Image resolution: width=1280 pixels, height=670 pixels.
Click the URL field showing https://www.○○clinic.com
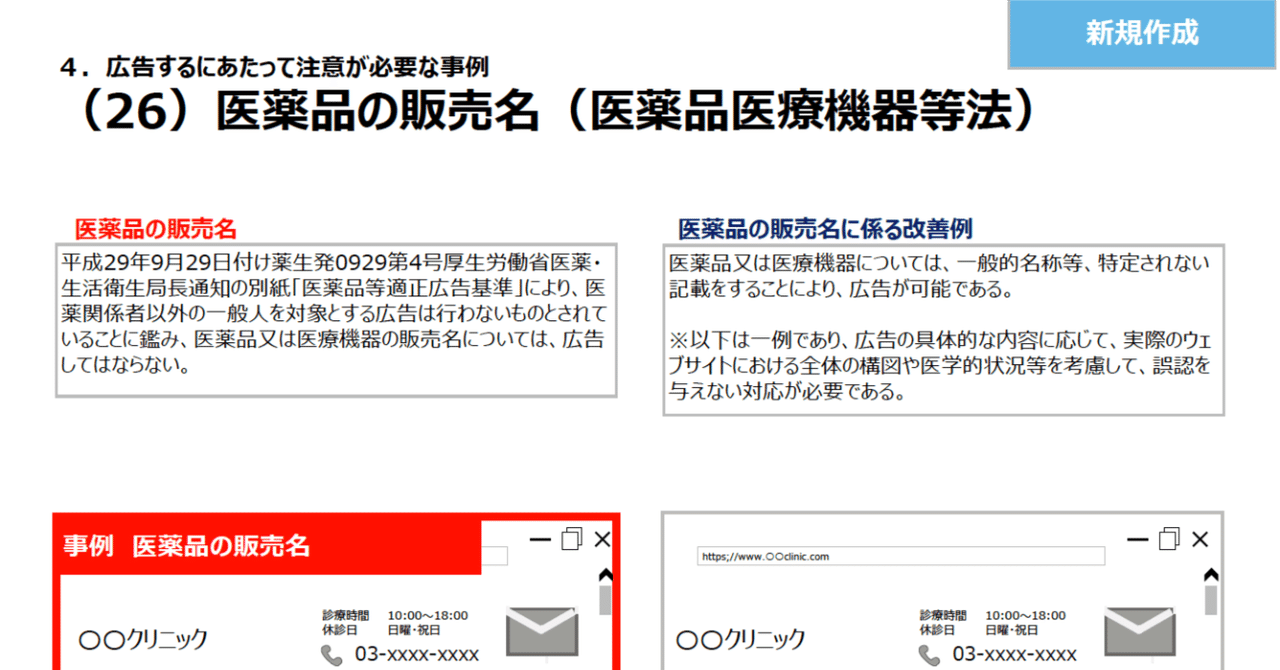900,557
